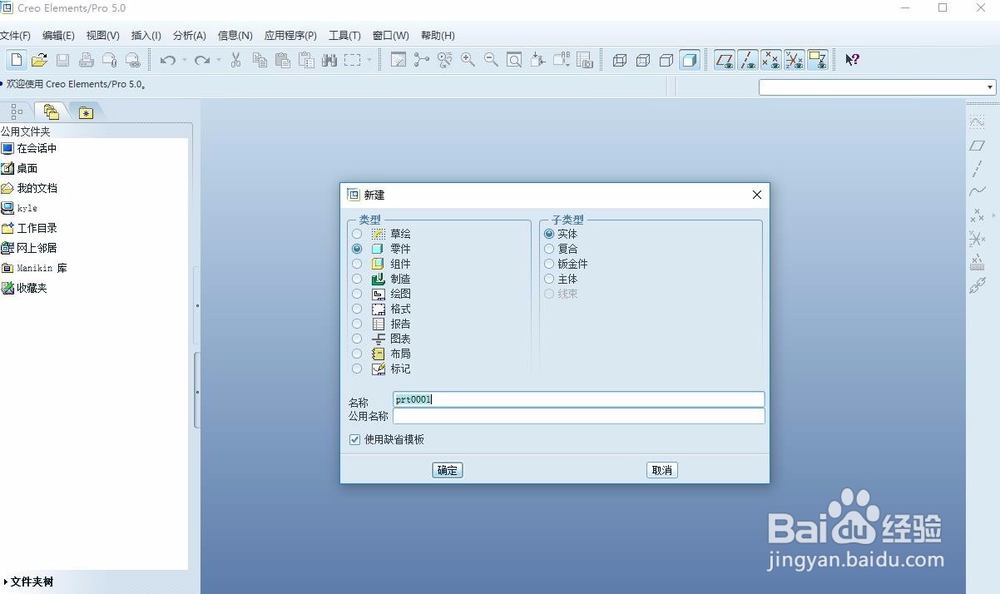Toggle datum points display icon
The width and height of the screenshot is (1000, 594).
(x=771, y=60)
